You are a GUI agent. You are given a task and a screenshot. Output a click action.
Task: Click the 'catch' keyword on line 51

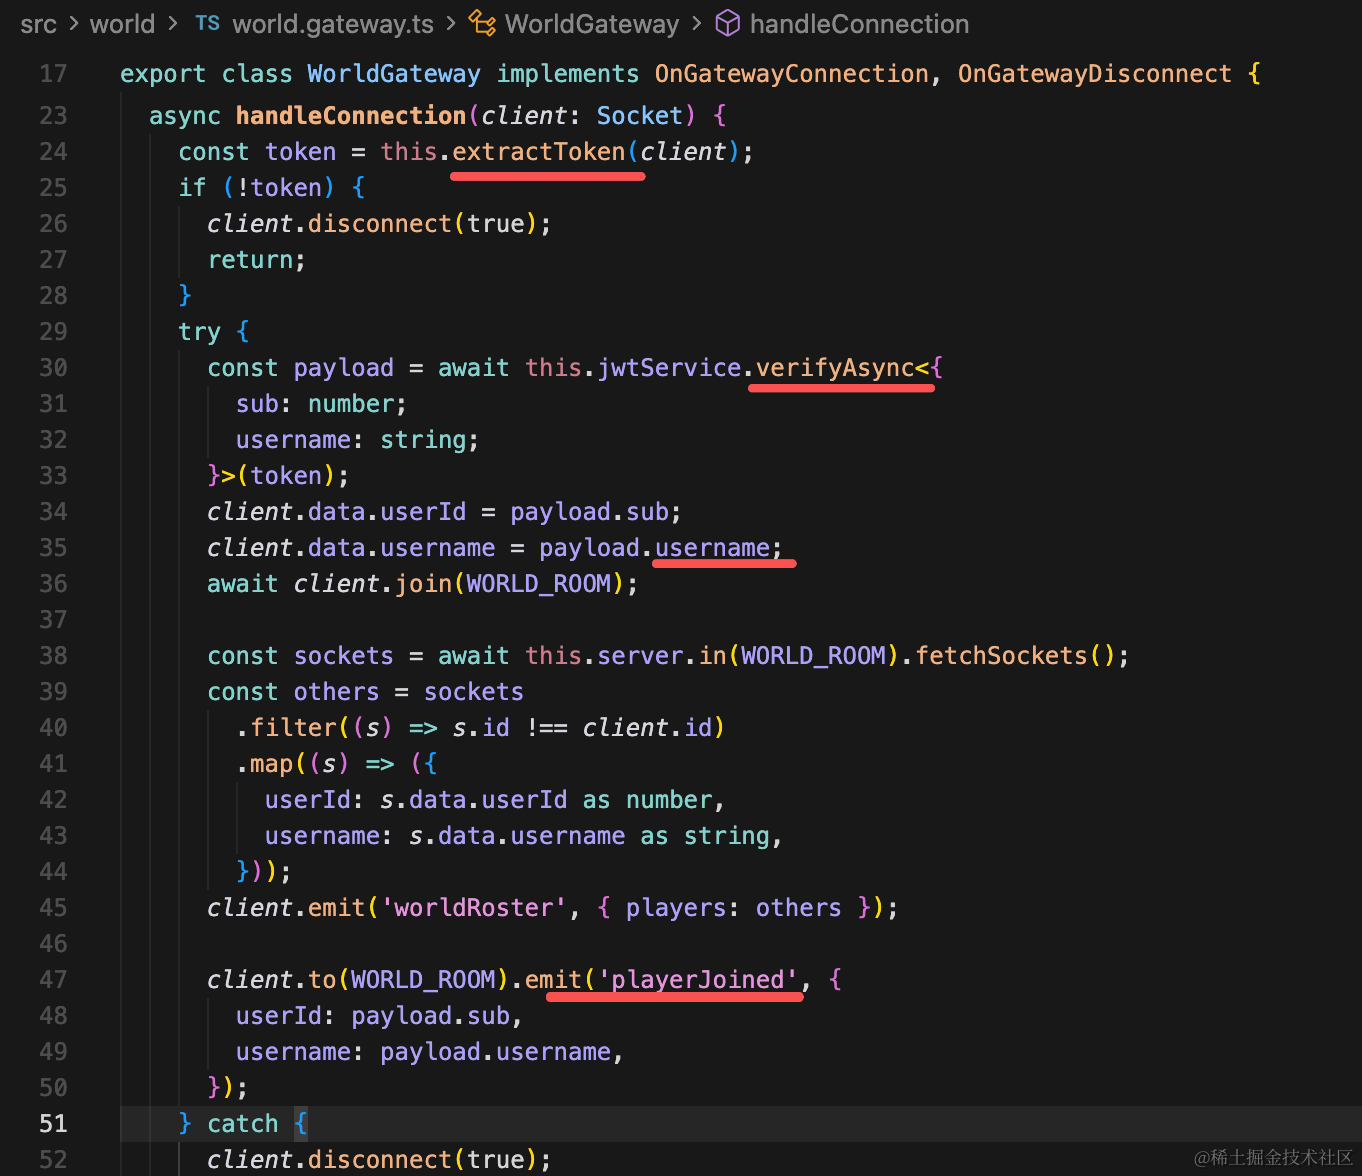pos(243,1124)
